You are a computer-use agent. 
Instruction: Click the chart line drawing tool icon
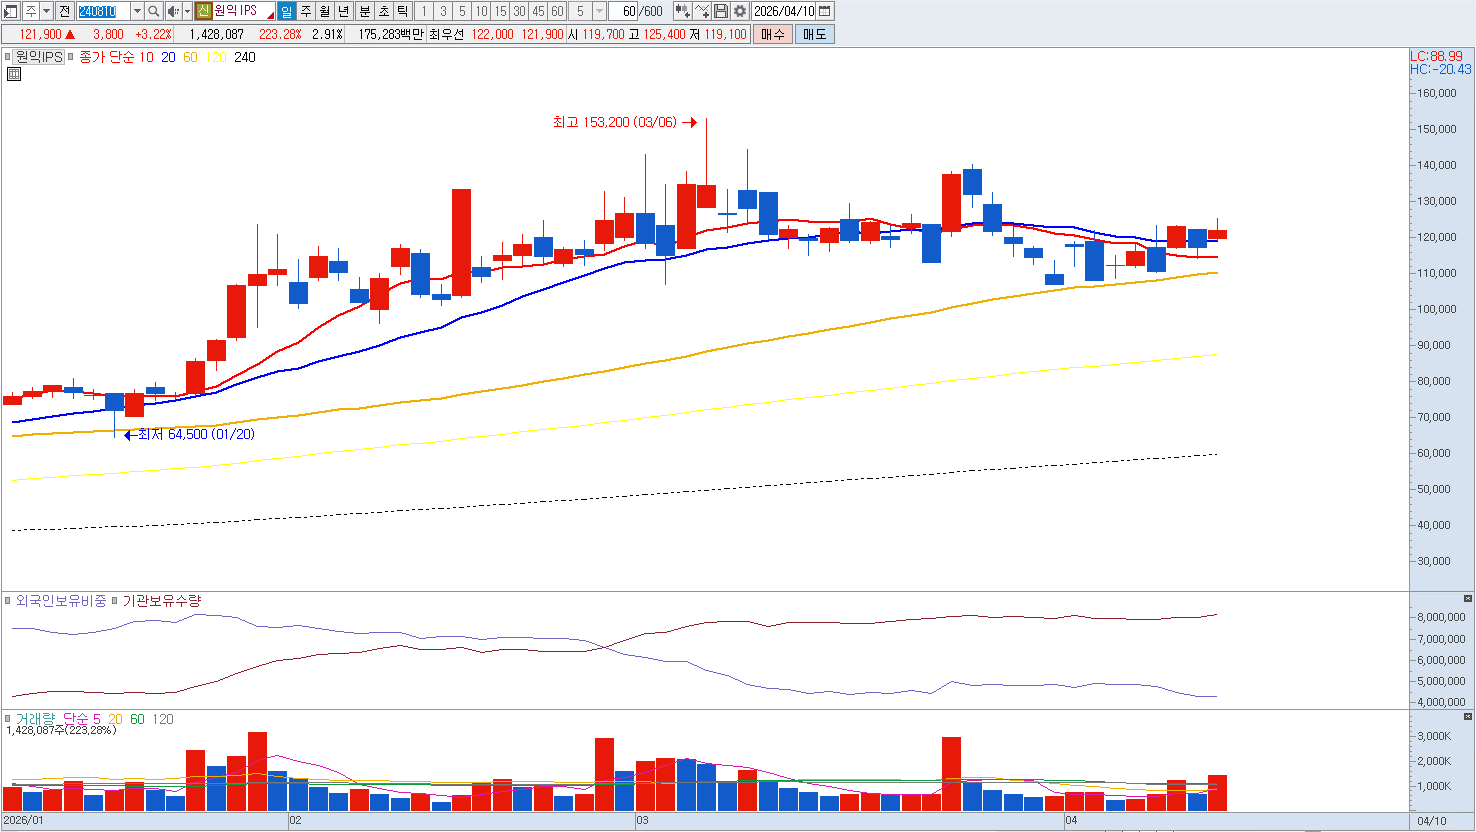click(702, 11)
